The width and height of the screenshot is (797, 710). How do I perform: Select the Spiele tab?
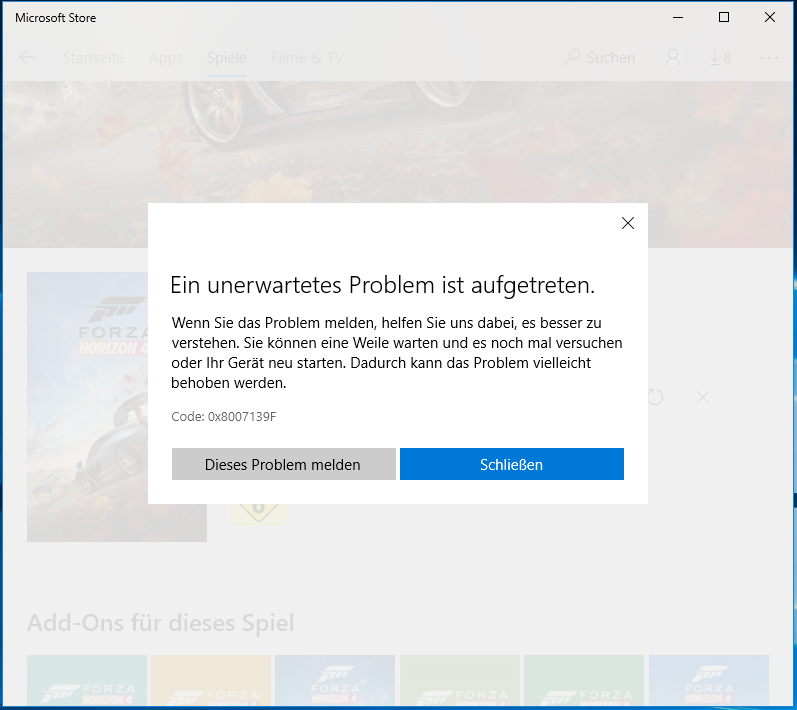click(x=227, y=57)
